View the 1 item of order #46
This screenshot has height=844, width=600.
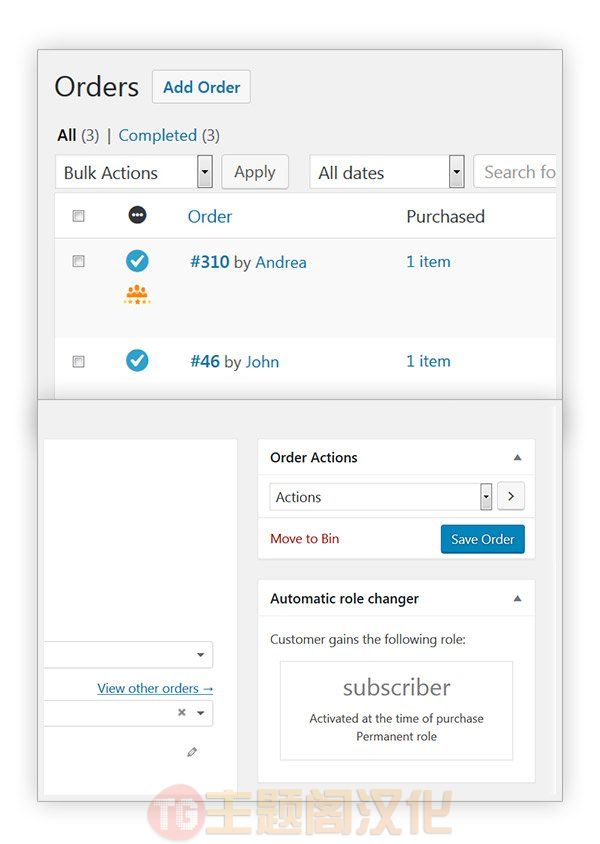428,361
